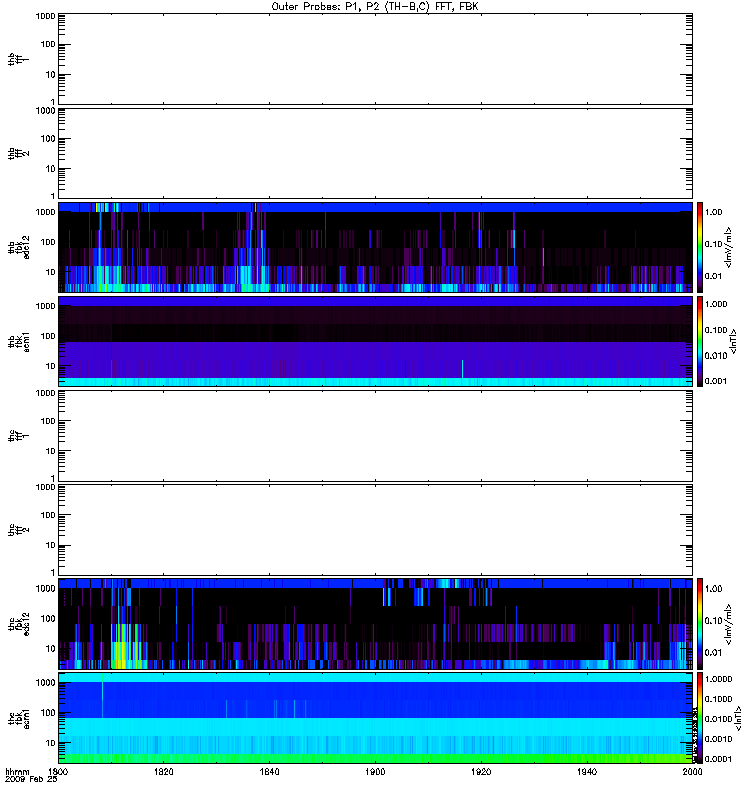Click the 1.0000 value on thc scm1 colorbar
Viewport: 750px width, 800px height.
718,679
